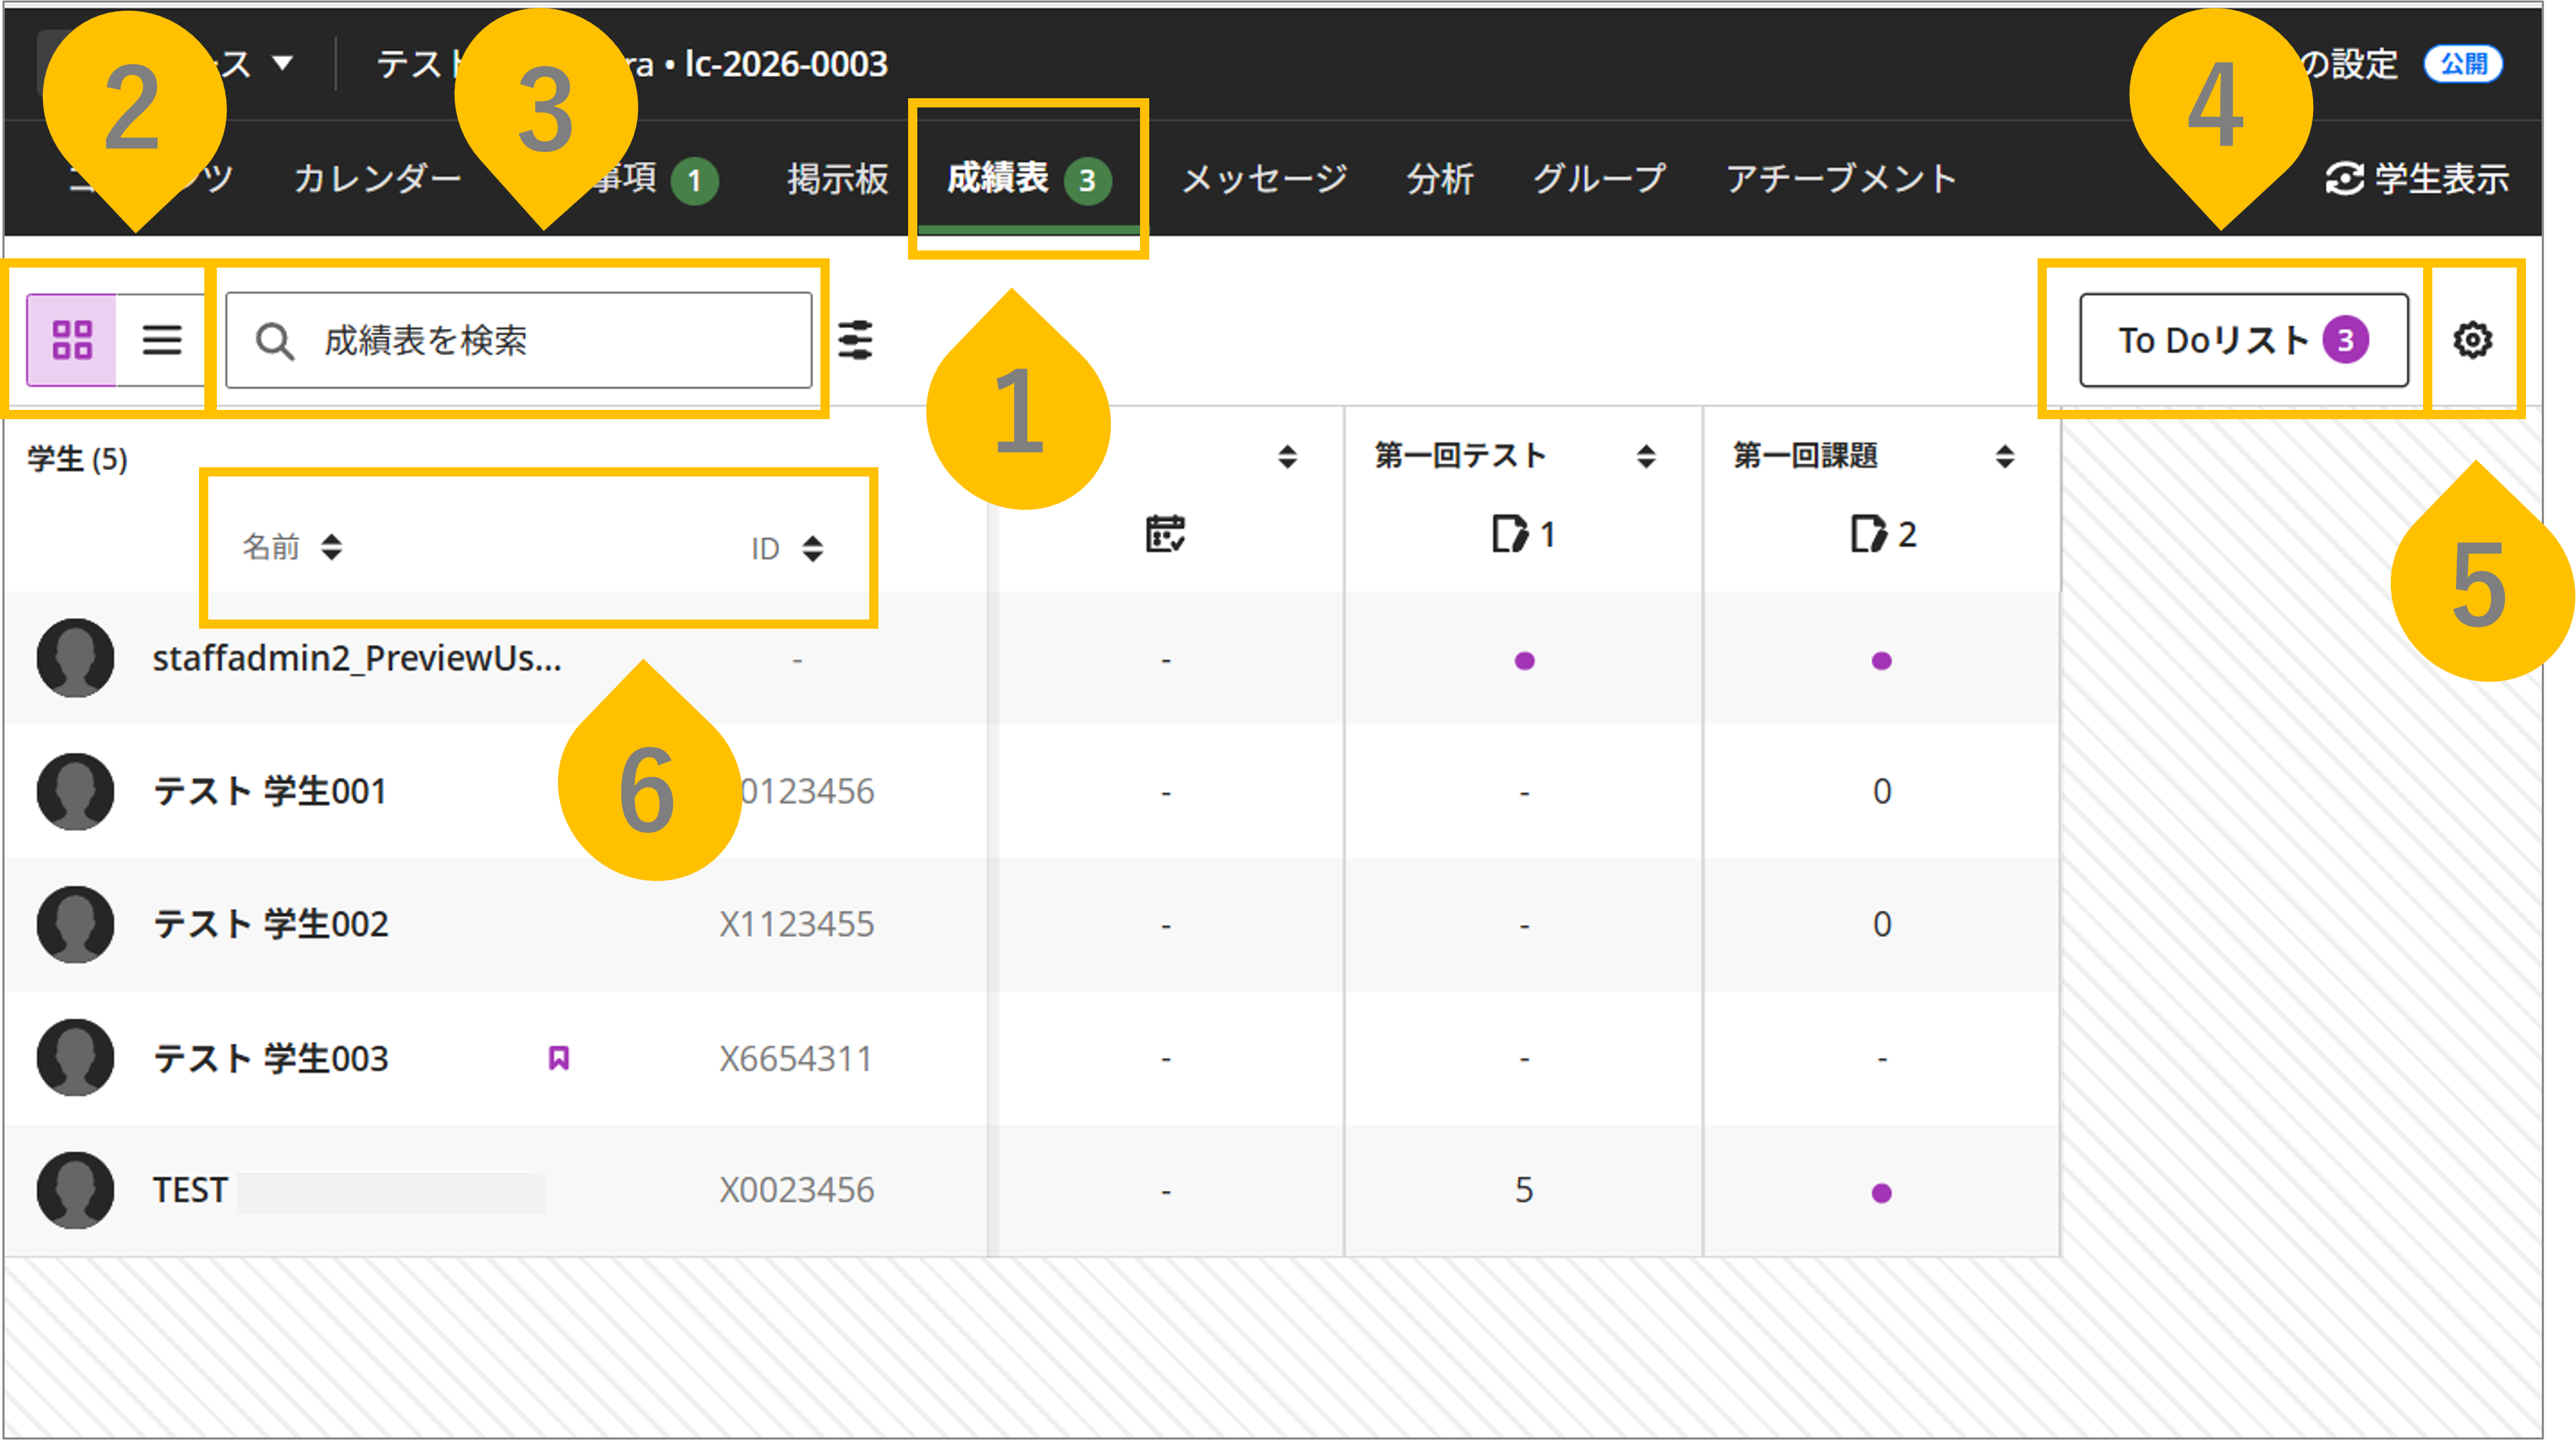Click the 第一回課題 needs-grading icon

[1868, 534]
